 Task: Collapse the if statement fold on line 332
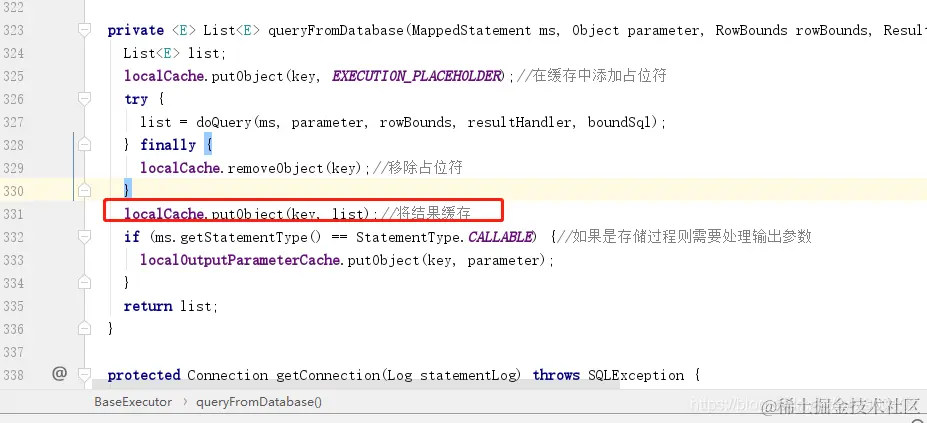tap(85, 237)
